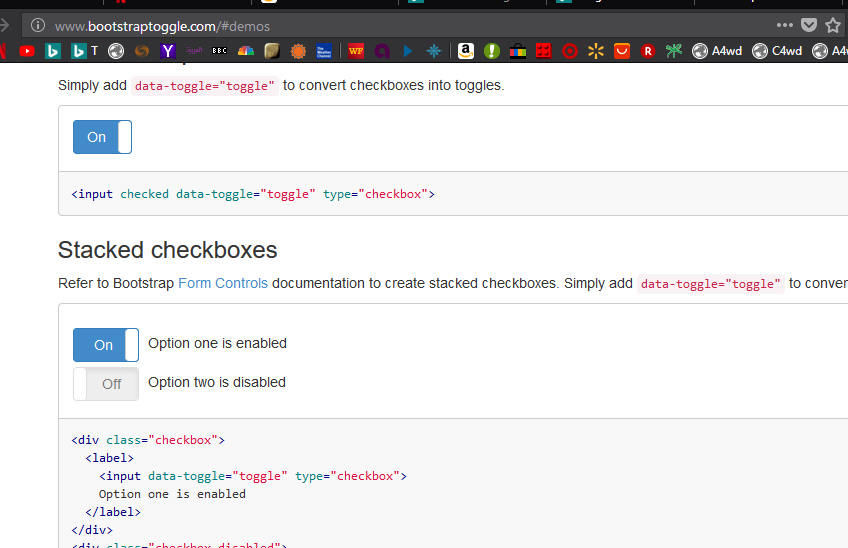Open the page actions three-dot menu
Image resolution: width=848 pixels, height=548 pixels.
click(784, 25)
